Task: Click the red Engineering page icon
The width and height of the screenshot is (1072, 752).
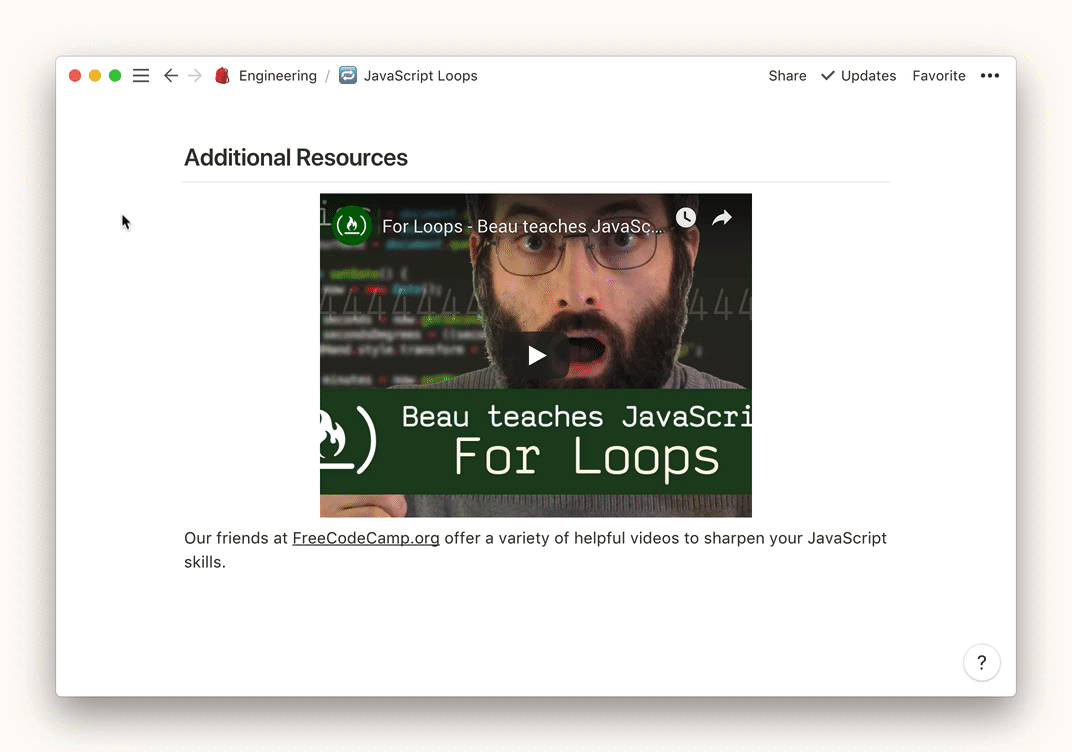Action: click(x=223, y=76)
